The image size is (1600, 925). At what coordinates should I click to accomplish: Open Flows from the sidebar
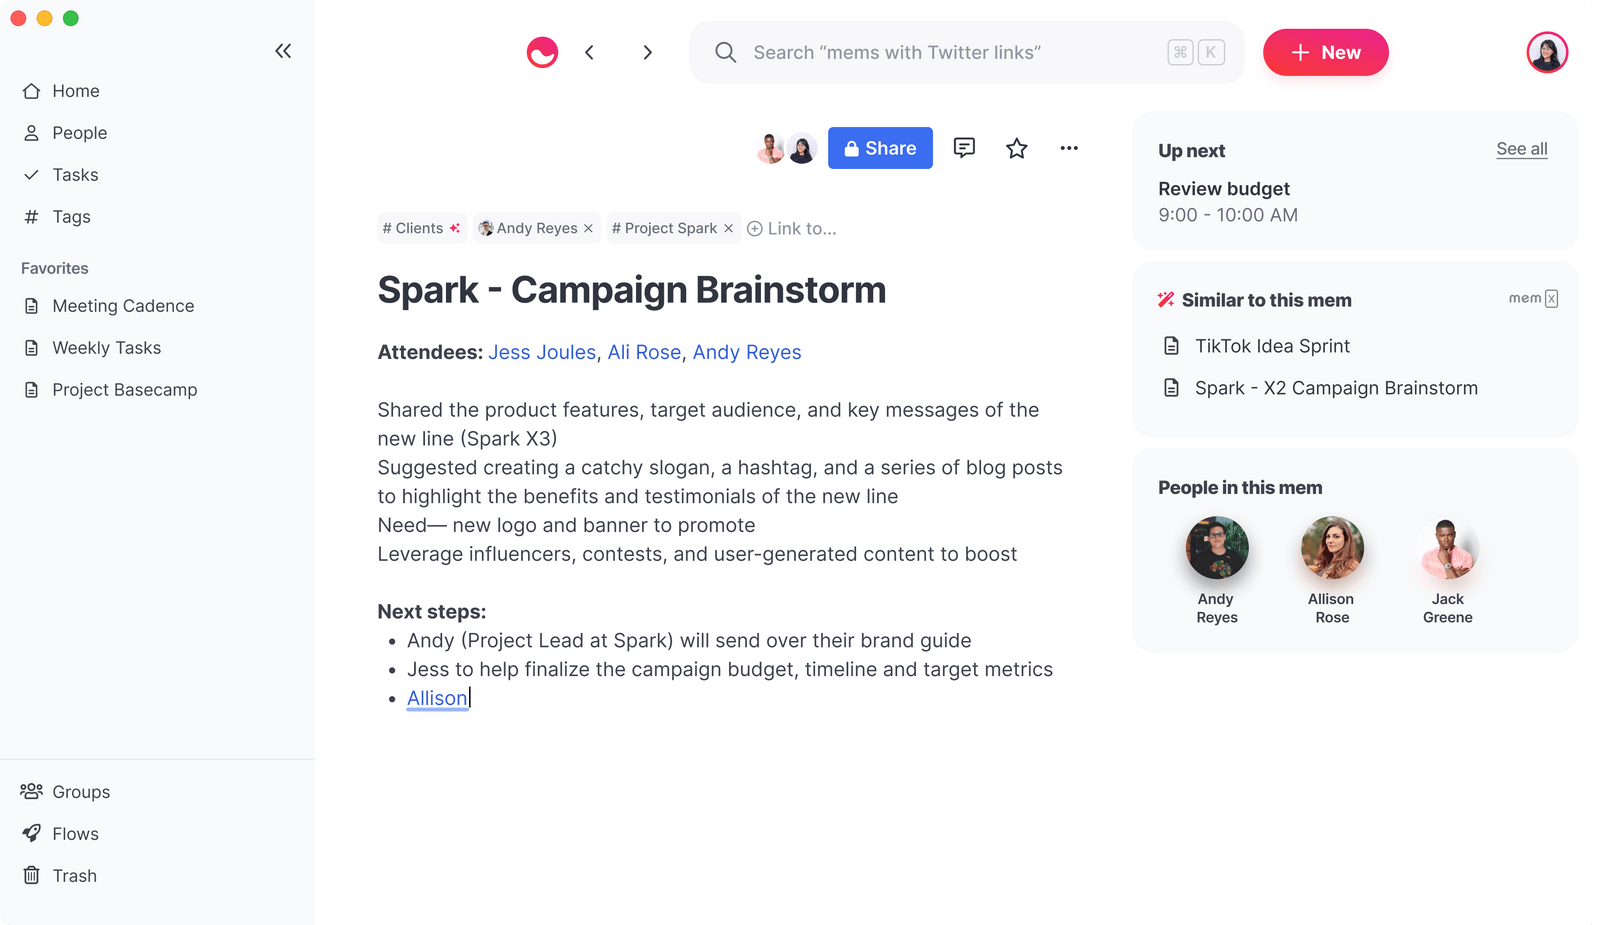pyautogui.click(x=75, y=833)
